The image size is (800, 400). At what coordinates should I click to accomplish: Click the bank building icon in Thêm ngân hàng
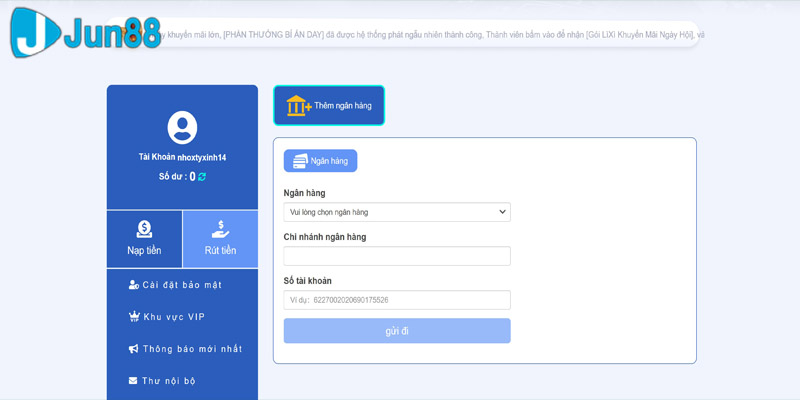pos(299,106)
